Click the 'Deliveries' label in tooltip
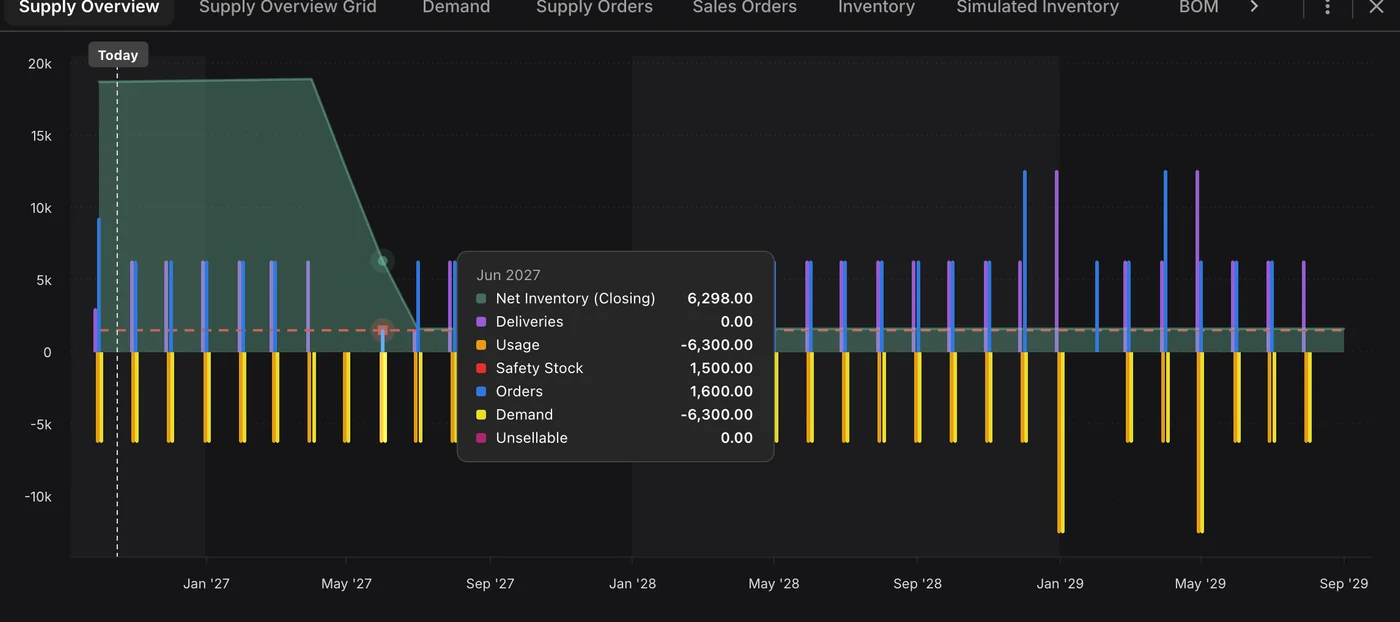 [529, 322]
